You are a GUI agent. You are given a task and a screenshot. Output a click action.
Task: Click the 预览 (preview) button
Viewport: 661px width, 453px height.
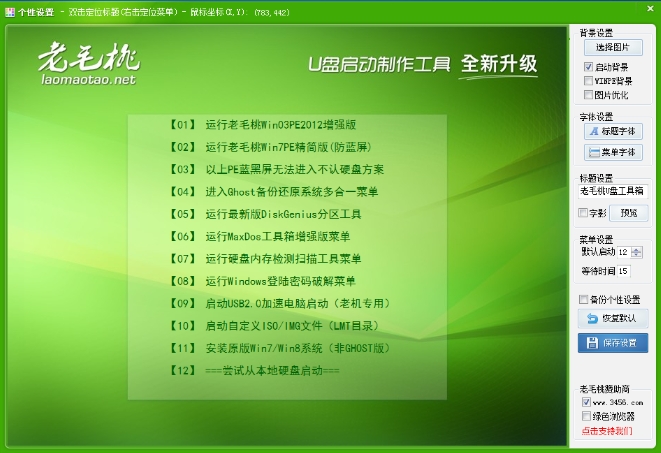tap(629, 213)
